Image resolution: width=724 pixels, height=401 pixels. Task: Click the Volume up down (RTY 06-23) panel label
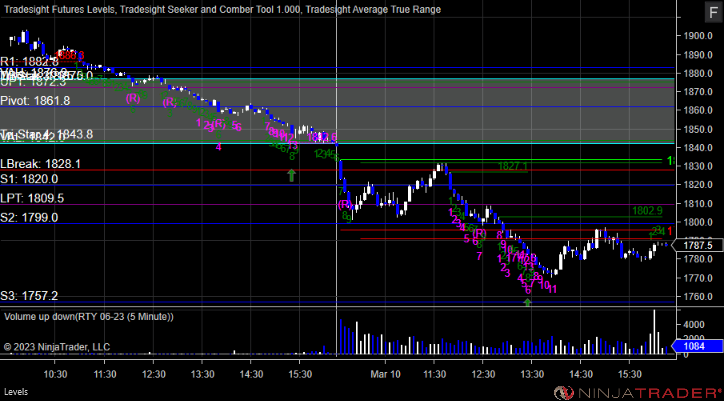pyautogui.click(x=89, y=316)
